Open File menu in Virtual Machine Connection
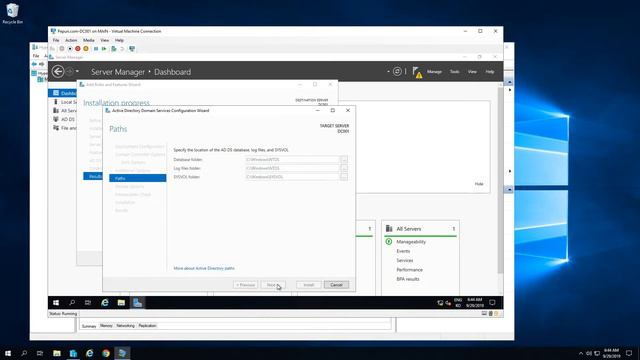This screenshot has width=640, height=360. [56, 40]
